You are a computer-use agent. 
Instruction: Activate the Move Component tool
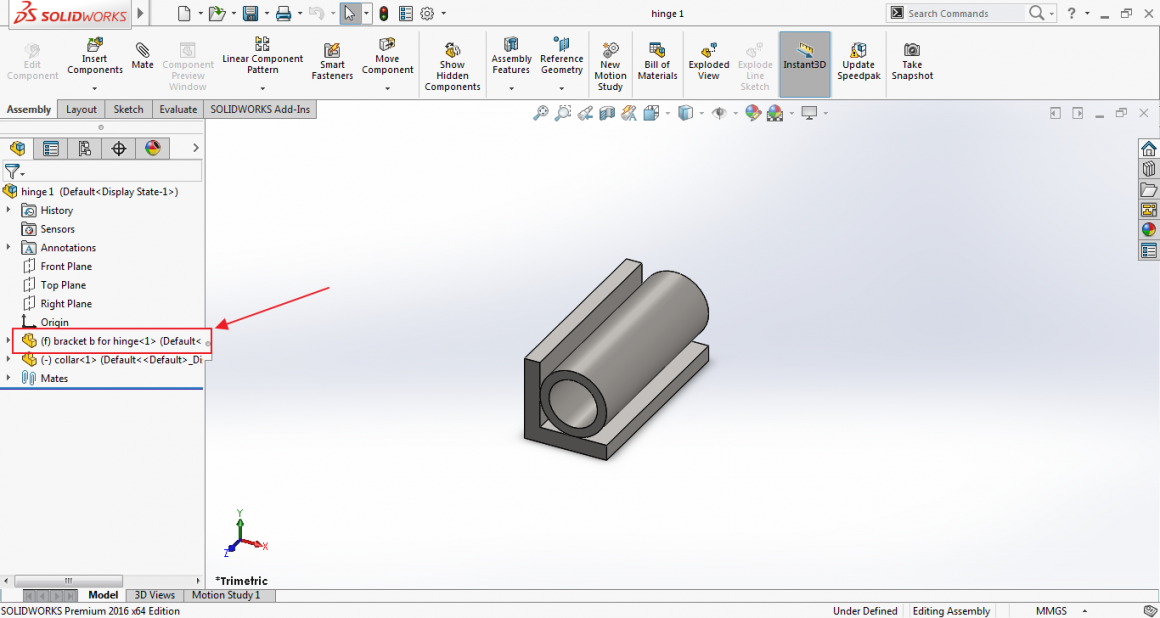point(387,55)
